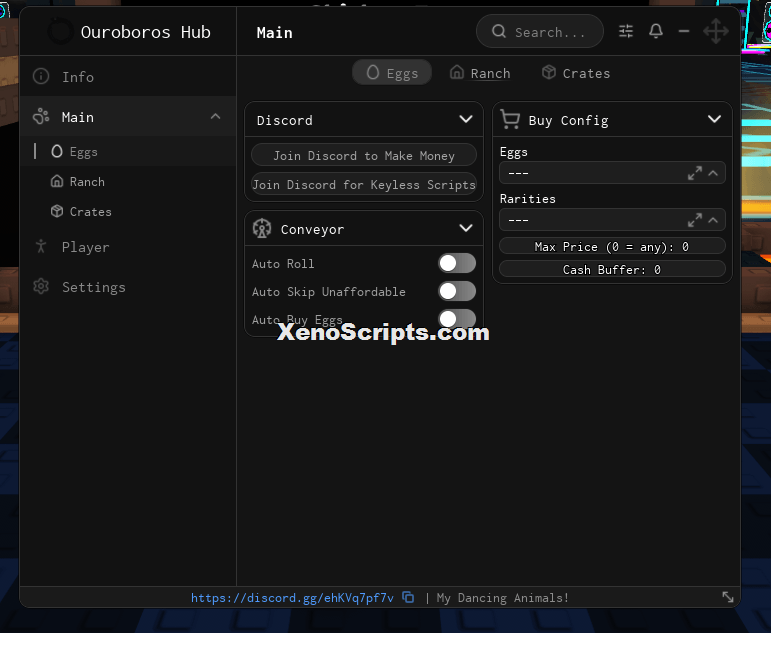Open notifications bell icon
Screen dimensions: 771x663
coord(655,31)
